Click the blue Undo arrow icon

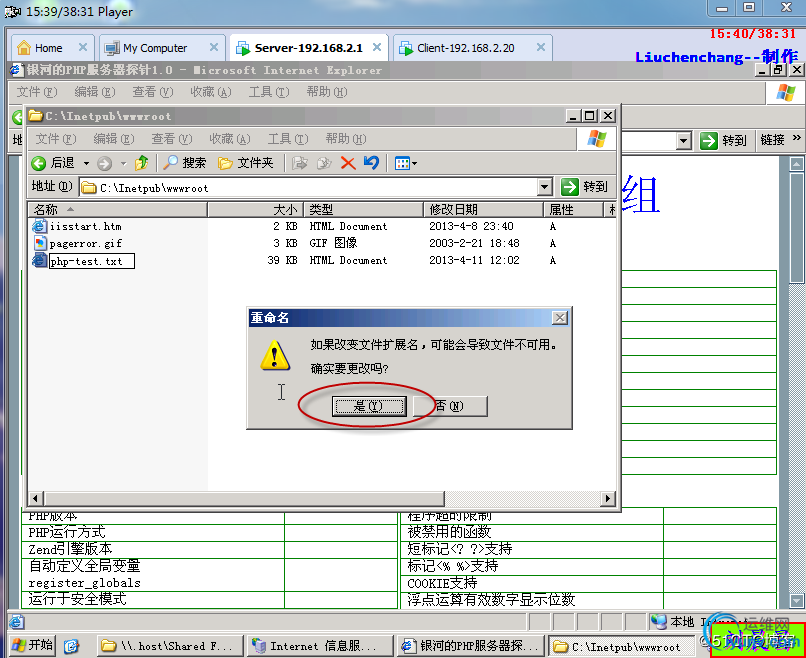371,163
